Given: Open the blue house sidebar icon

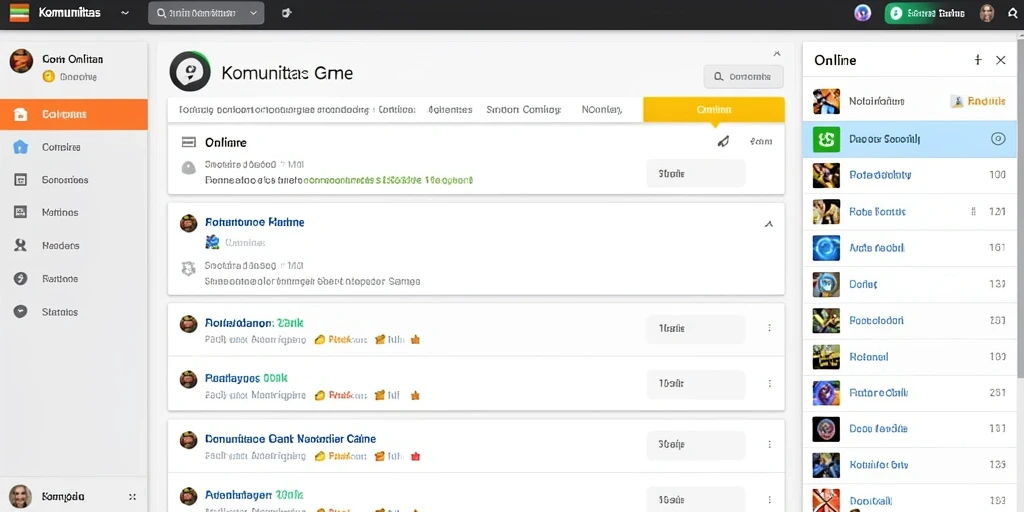Looking at the screenshot, I should tap(20, 147).
